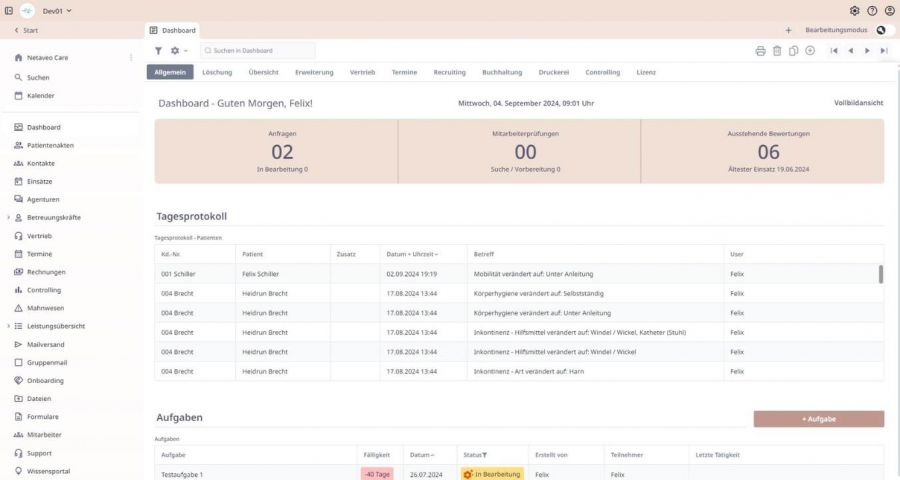This screenshot has width=900, height=480.
Task: Collapse the sidebar panel icon
Action: (x=9, y=10)
